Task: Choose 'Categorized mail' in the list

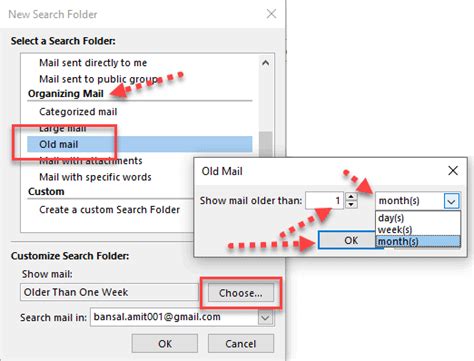Action: pyautogui.click(x=78, y=112)
